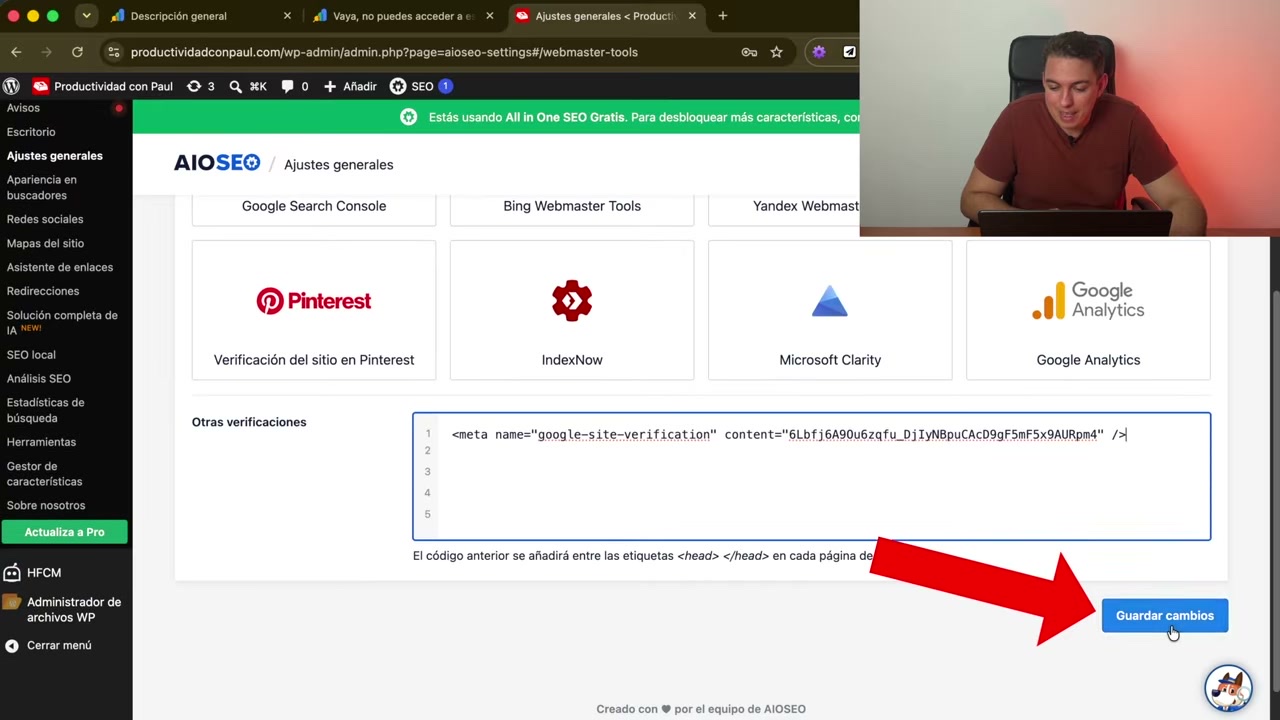This screenshot has width=1280, height=720.
Task: Select the Microsoft Clarity card
Action: coord(830,310)
